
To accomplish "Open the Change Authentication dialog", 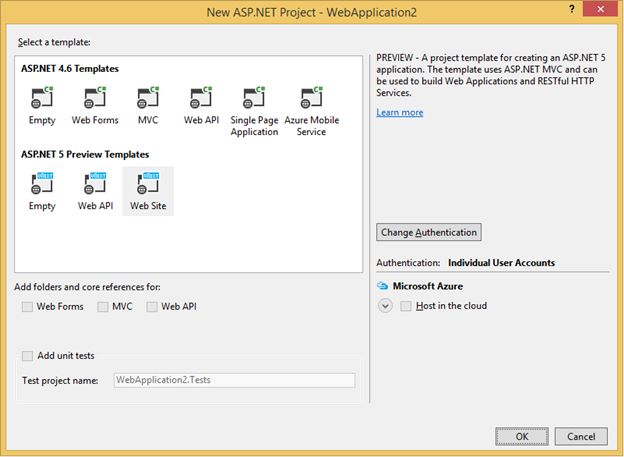I will pos(429,232).
